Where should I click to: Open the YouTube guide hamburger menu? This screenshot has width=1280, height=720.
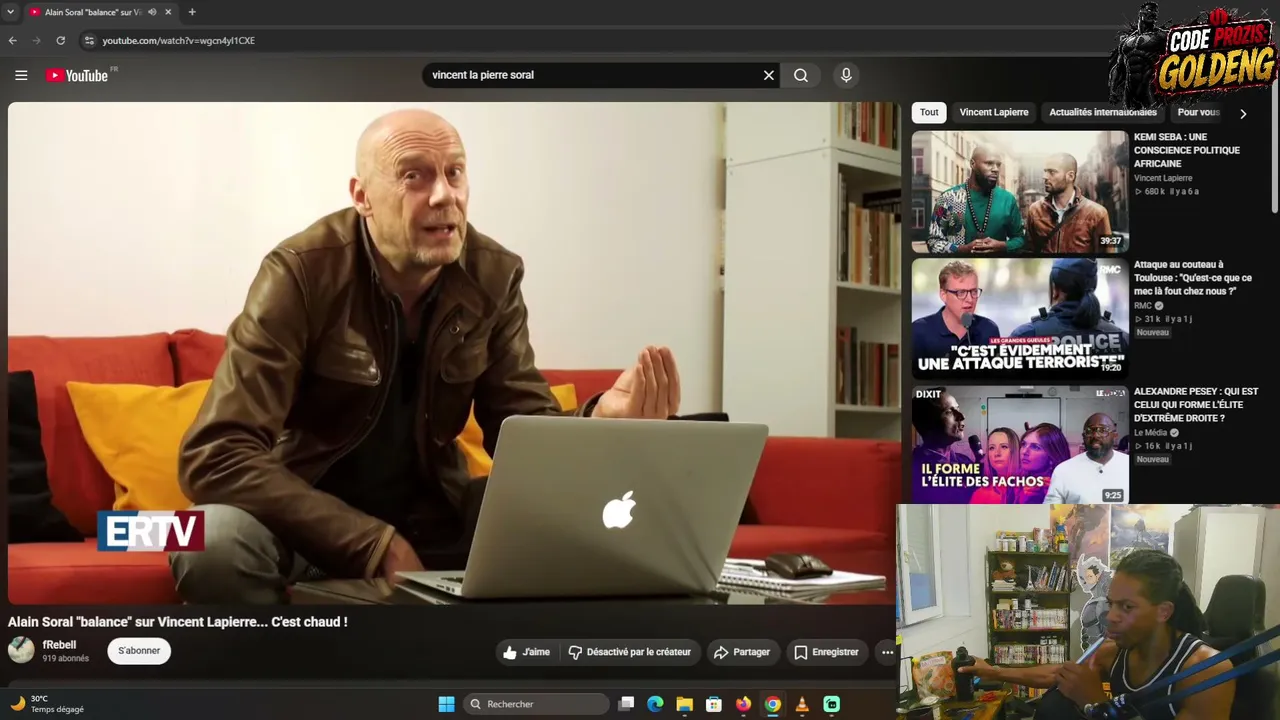21,75
